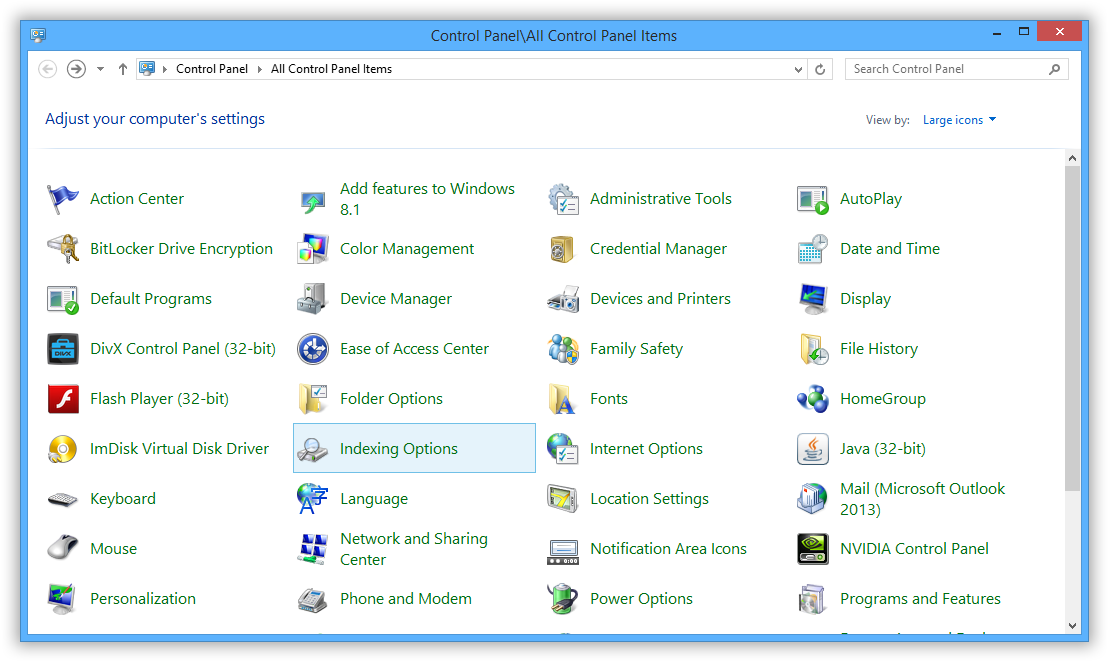Click the Indexing Options magnifier icon
This screenshot has width=1109, height=662.
tap(312, 450)
